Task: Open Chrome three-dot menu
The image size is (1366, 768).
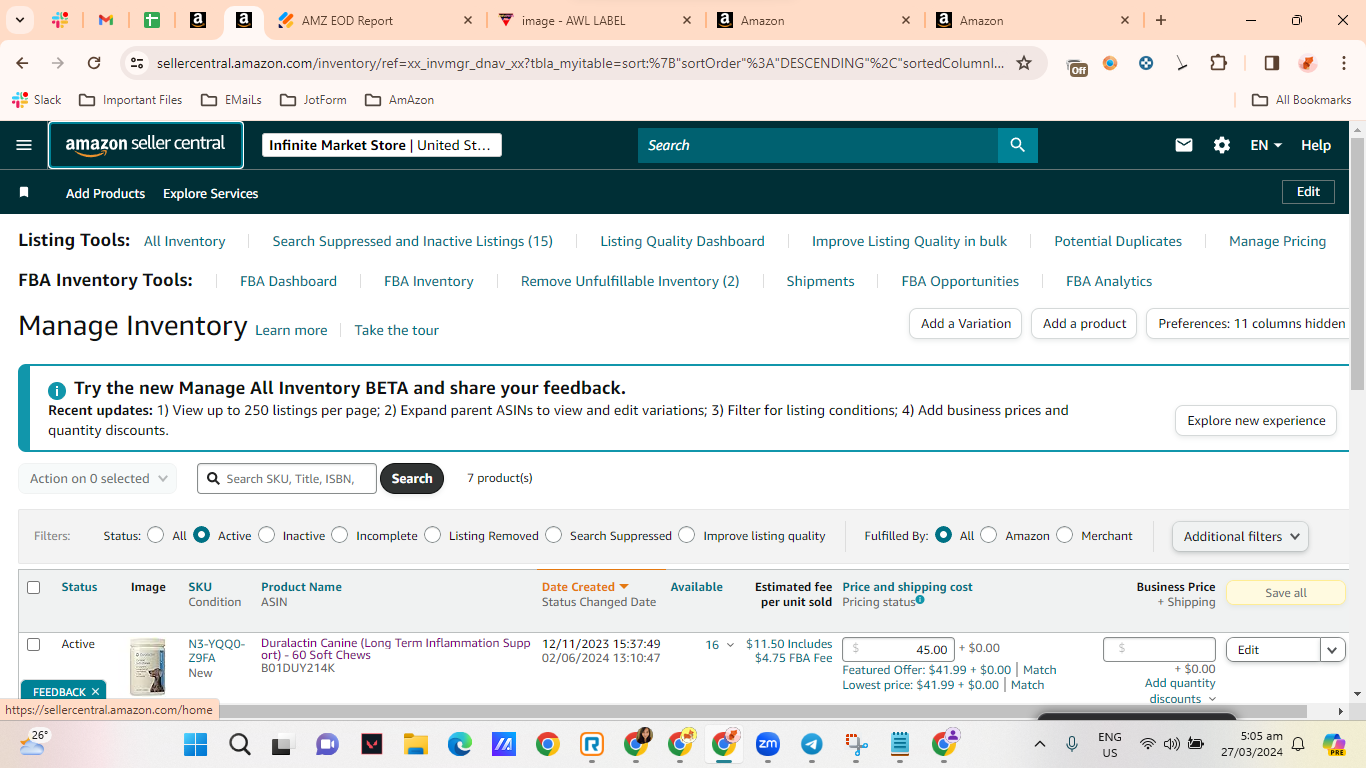Action: pyautogui.click(x=1342, y=63)
